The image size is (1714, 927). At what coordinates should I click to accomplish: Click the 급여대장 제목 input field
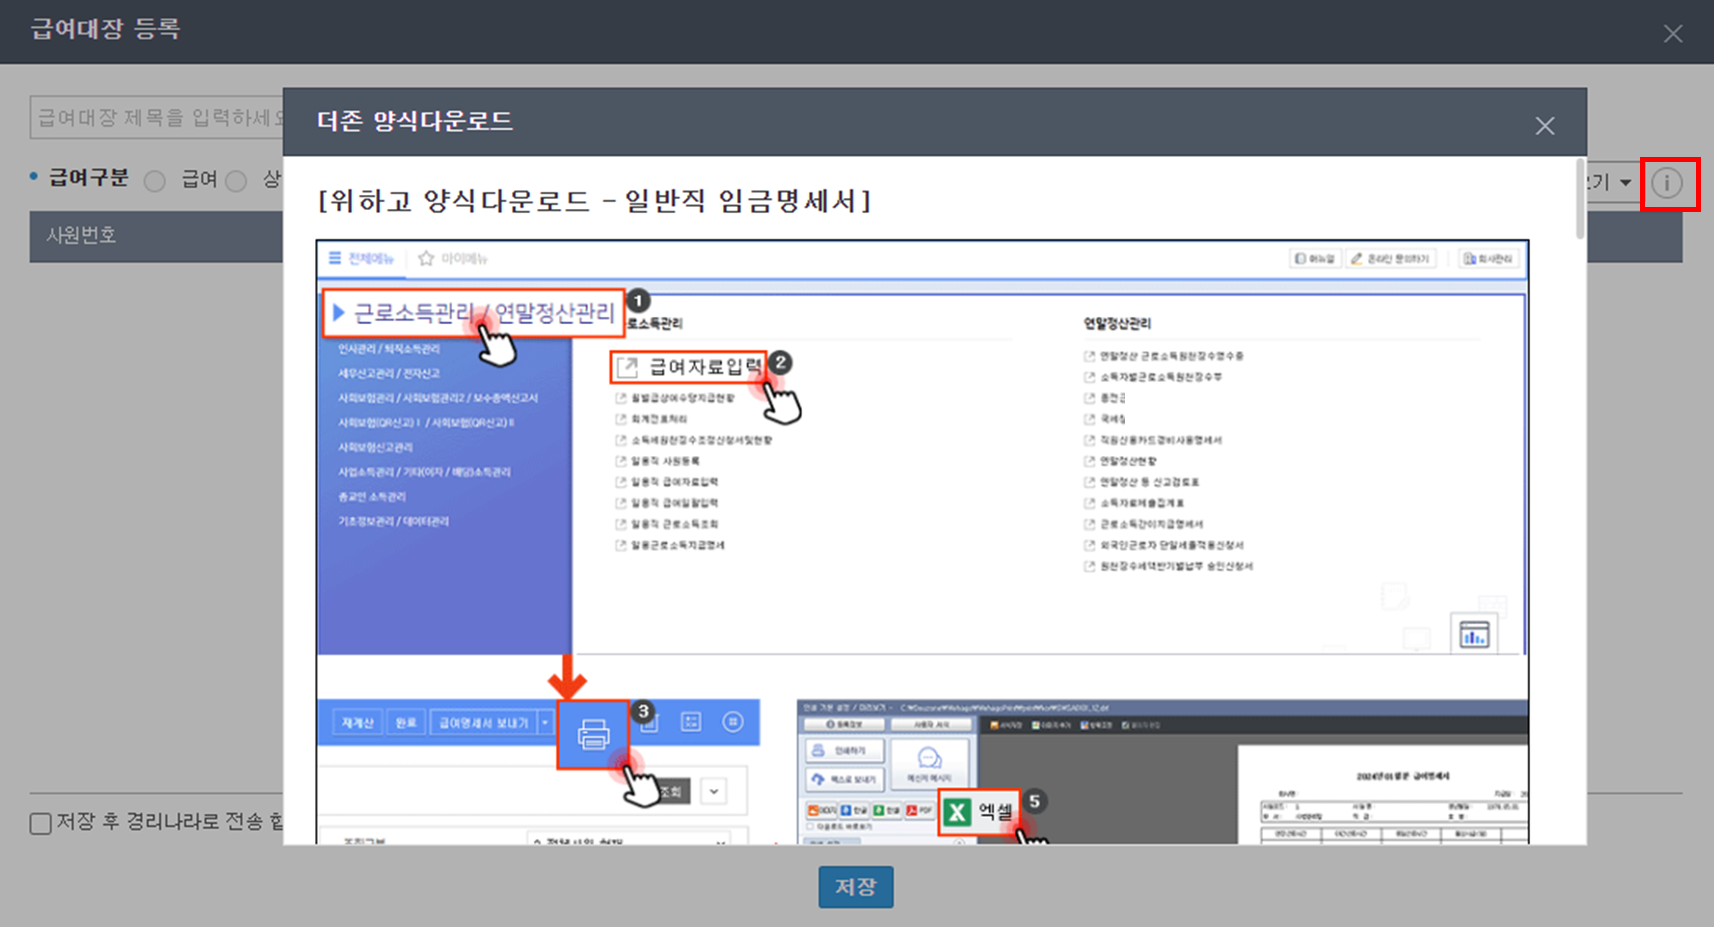156,118
